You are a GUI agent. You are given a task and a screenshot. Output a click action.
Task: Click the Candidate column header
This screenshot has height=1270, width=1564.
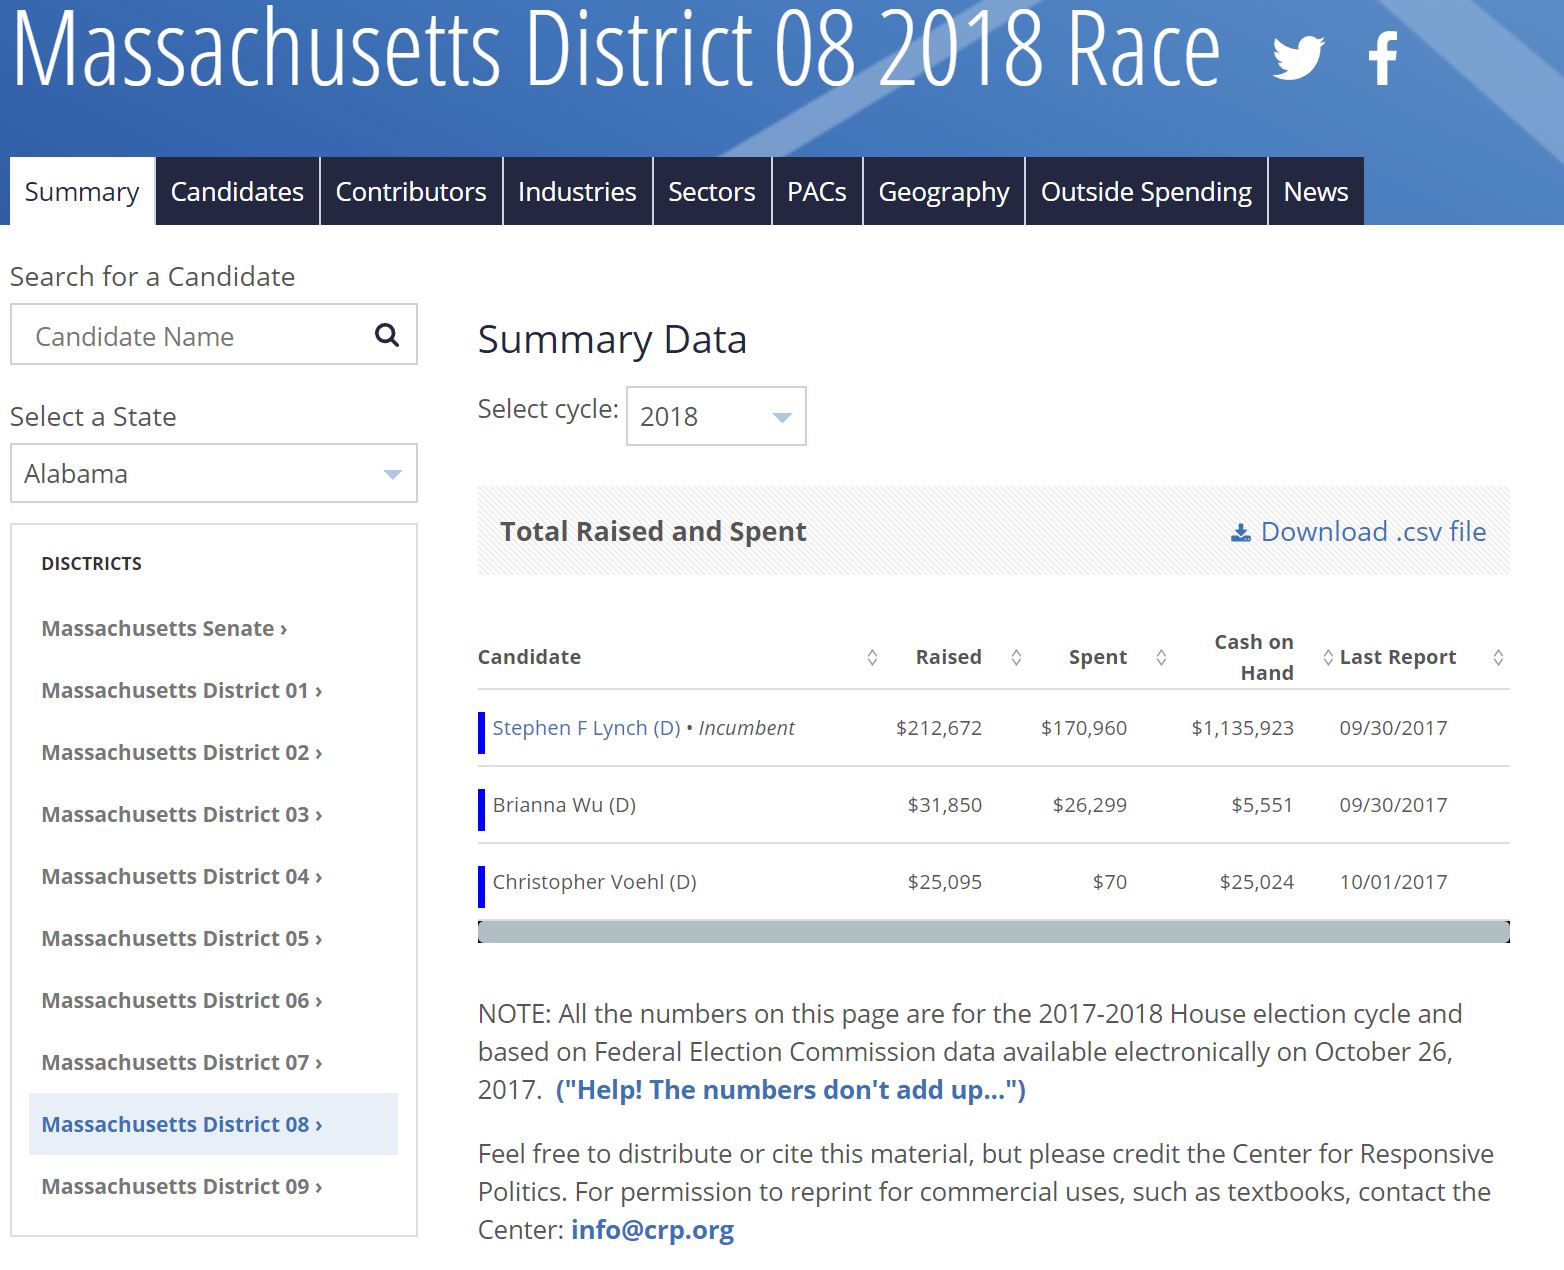coord(529,657)
